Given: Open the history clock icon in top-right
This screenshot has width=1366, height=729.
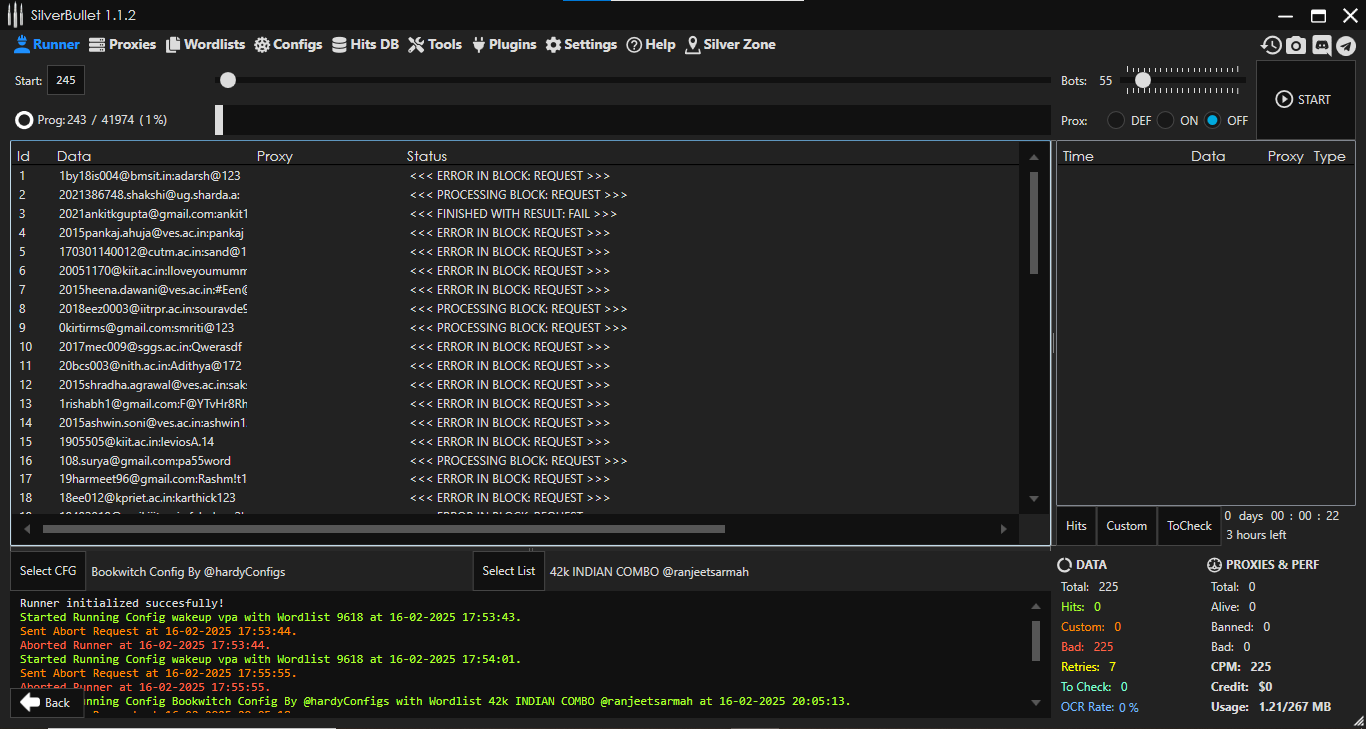Looking at the screenshot, I should tap(1271, 45).
